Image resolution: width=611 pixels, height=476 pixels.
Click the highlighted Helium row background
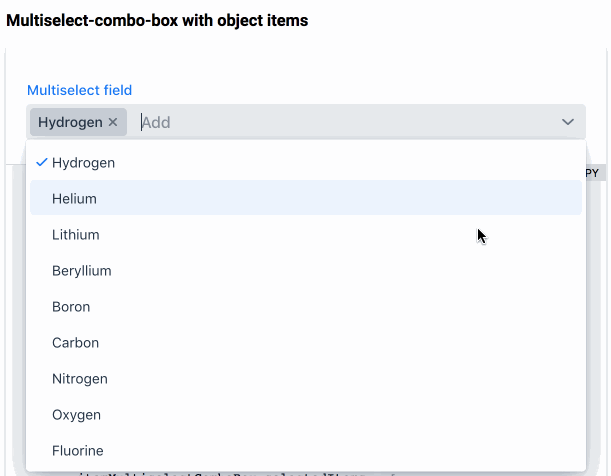pos(306,197)
